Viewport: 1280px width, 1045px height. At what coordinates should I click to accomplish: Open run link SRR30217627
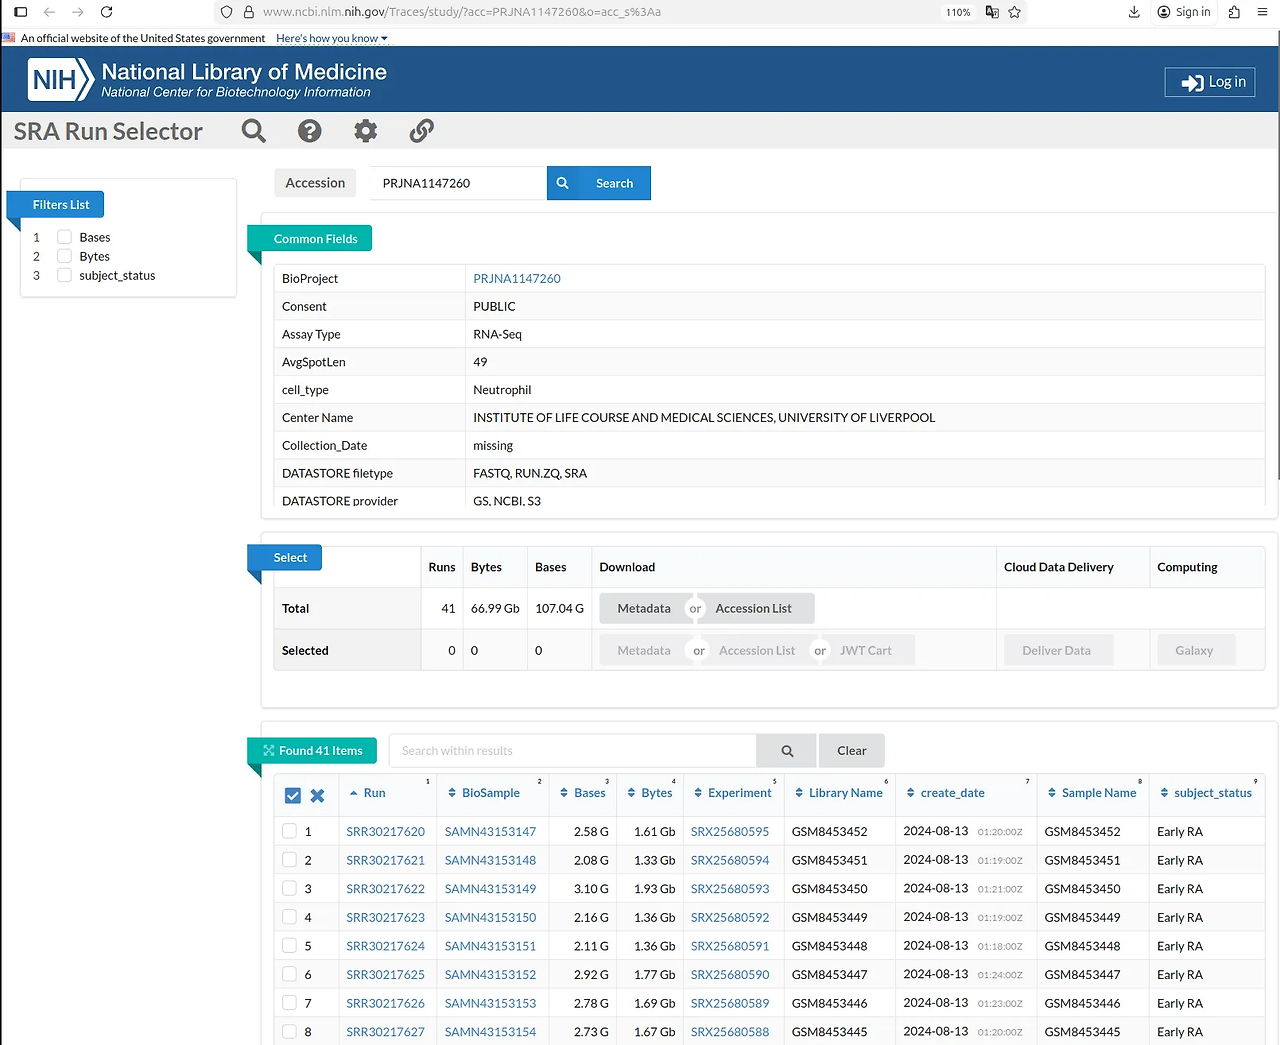click(x=385, y=1032)
